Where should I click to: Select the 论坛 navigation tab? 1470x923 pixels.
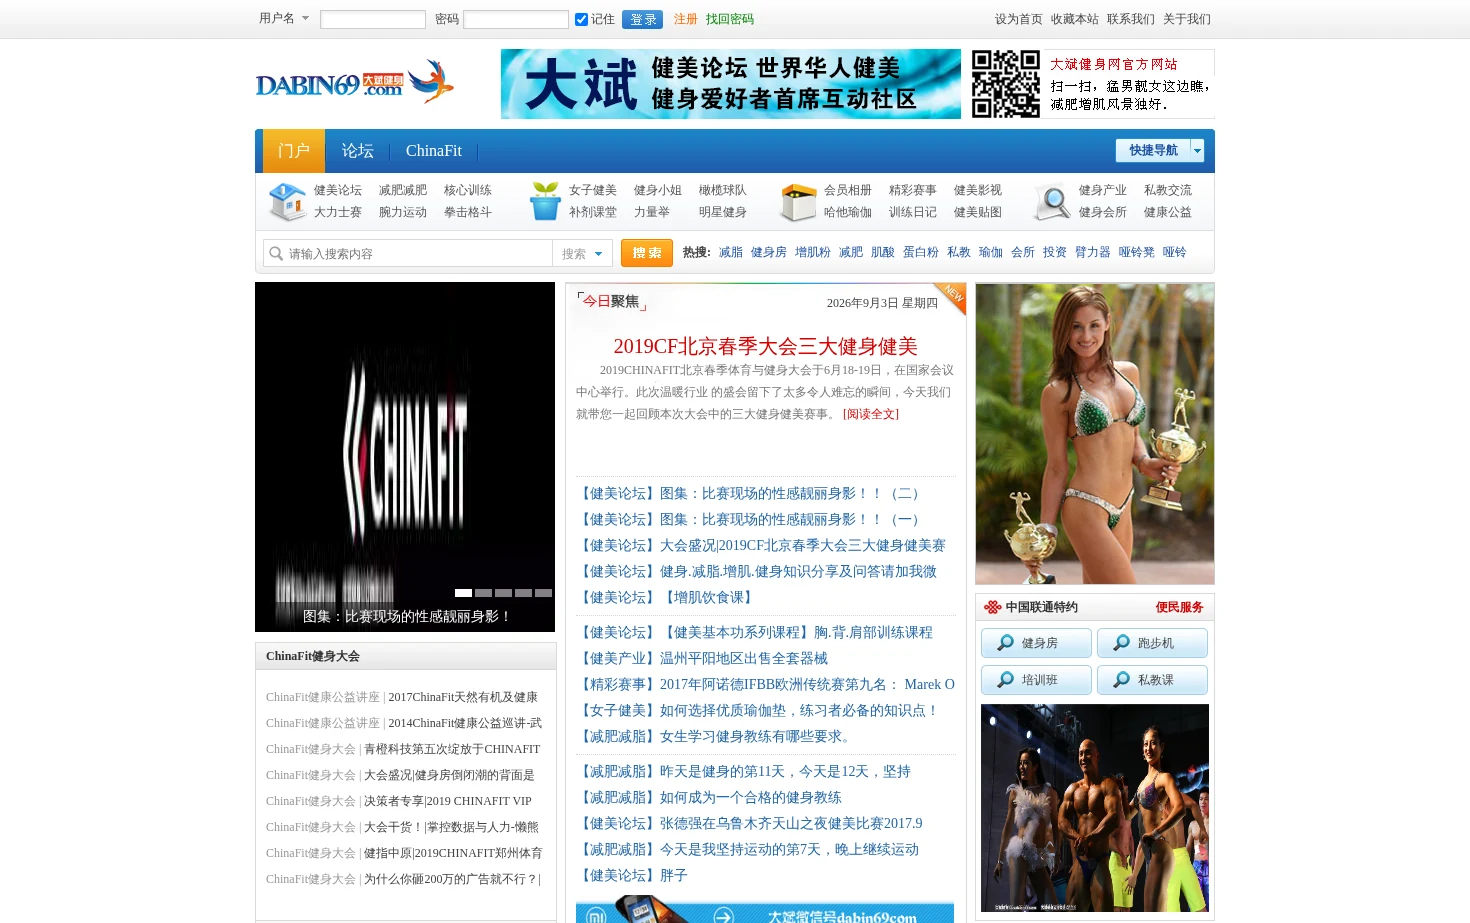357,151
